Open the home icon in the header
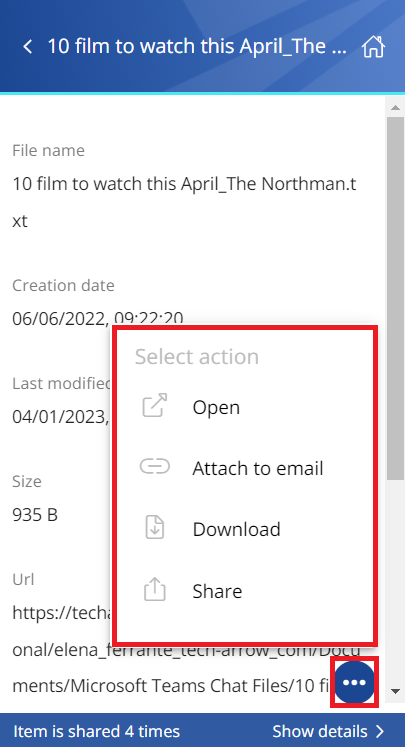The width and height of the screenshot is (405, 747). click(x=373, y=47)
